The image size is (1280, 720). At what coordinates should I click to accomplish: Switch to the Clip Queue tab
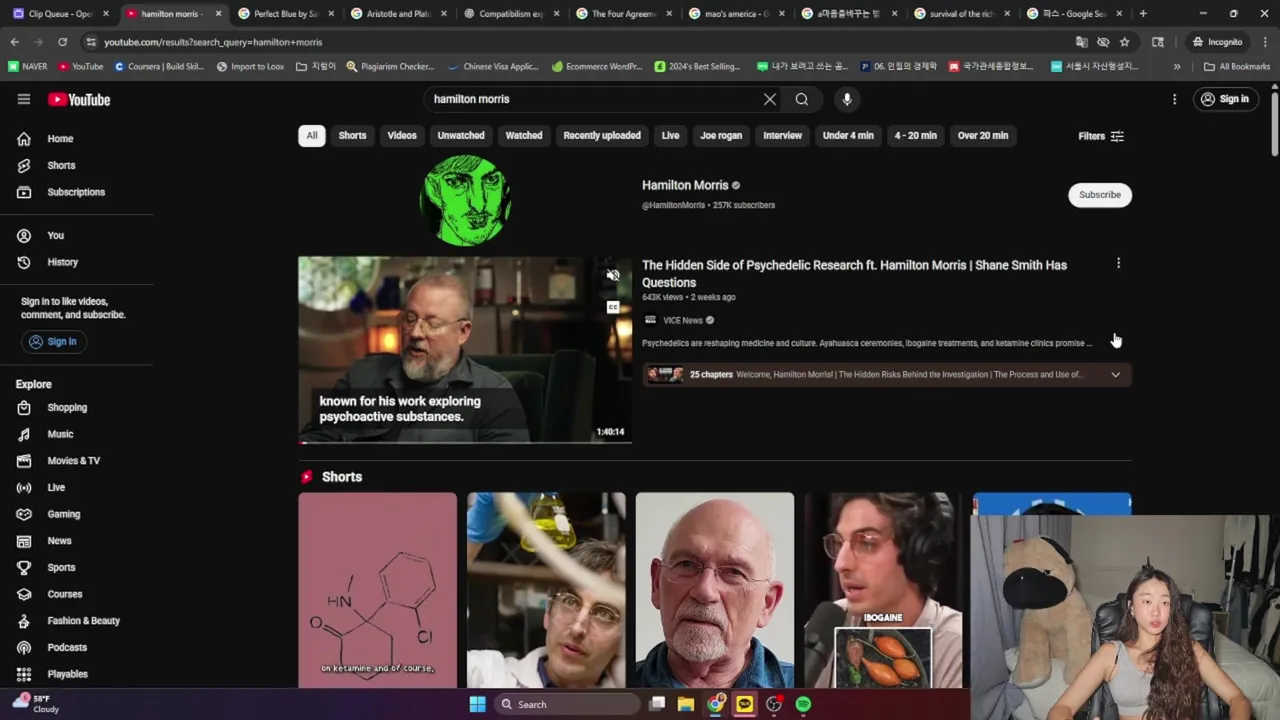pyautogui.click(x=61, y=14)
